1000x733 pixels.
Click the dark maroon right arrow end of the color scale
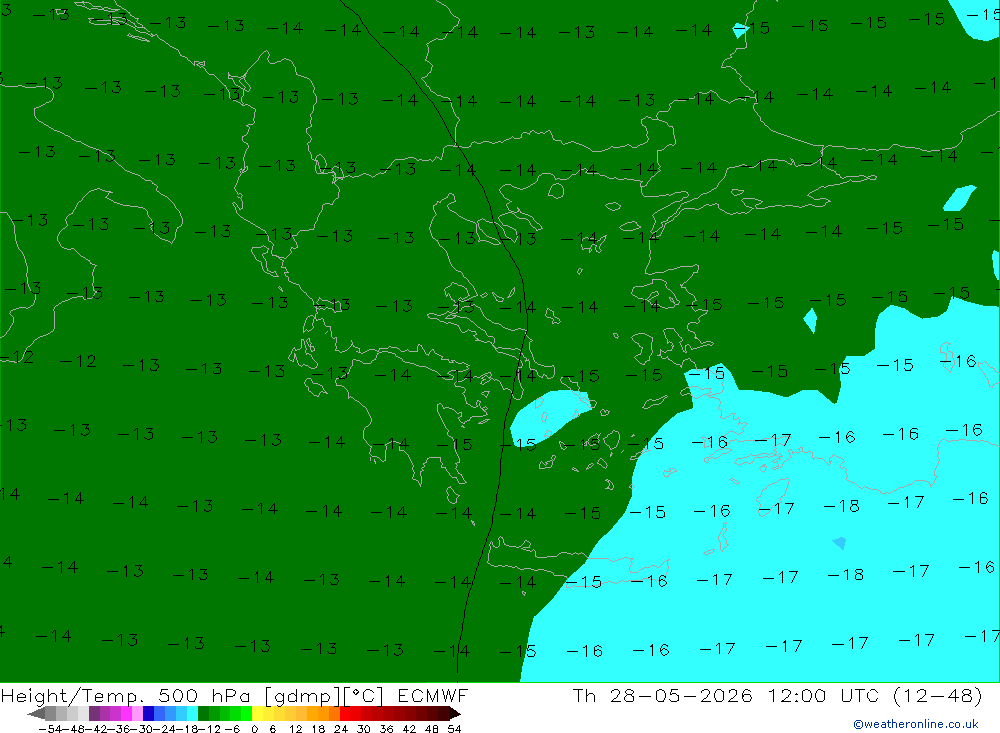point(454,713)
